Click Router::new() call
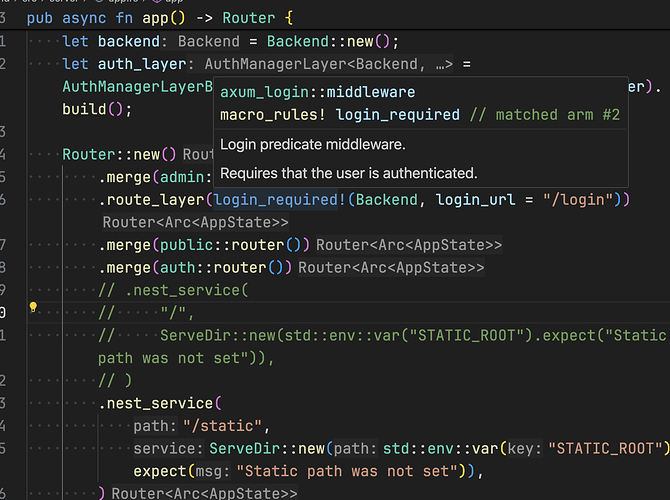670x500 pixels. coord(119,154)
